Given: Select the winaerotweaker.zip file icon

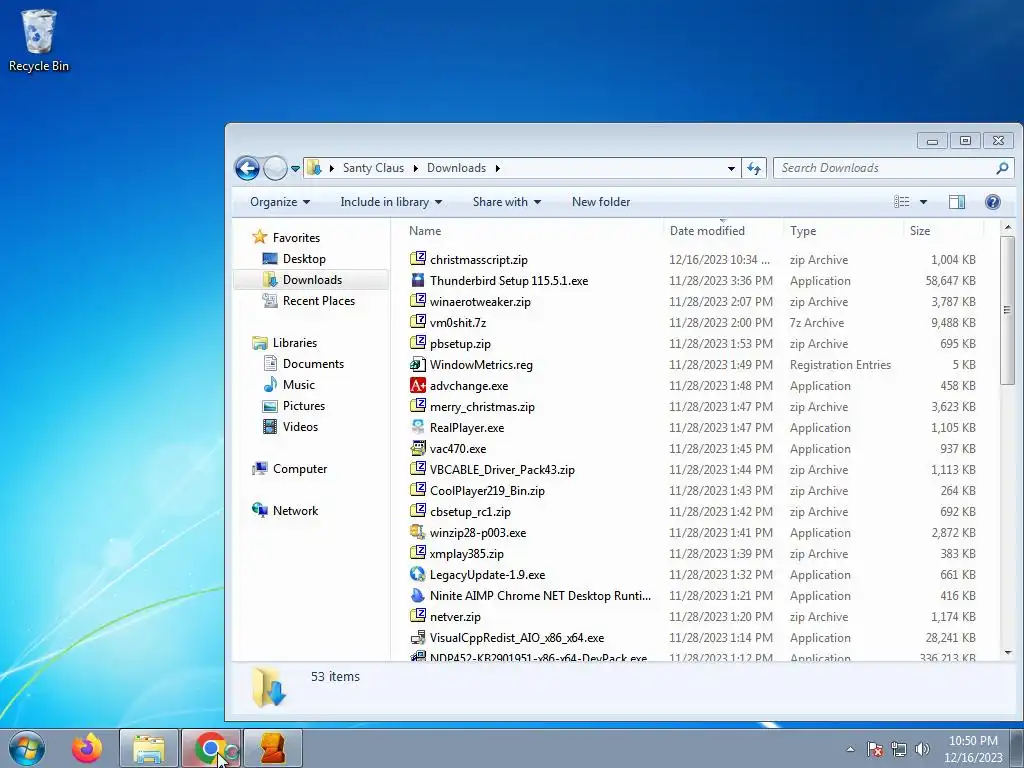Looking at the screenshot, I should [x=418, y=301].
